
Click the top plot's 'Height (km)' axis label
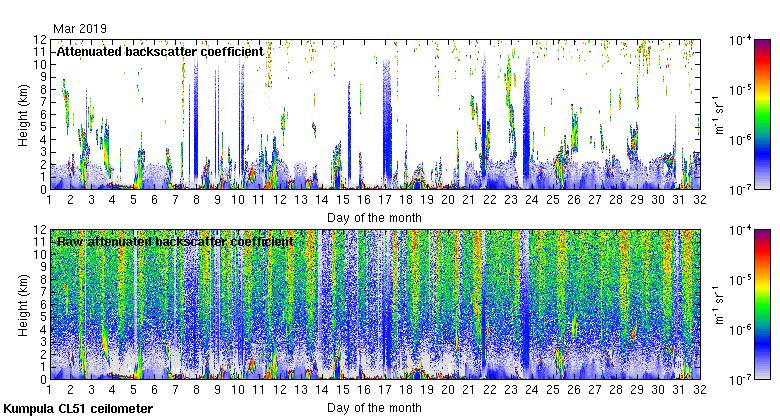[23, 114]
